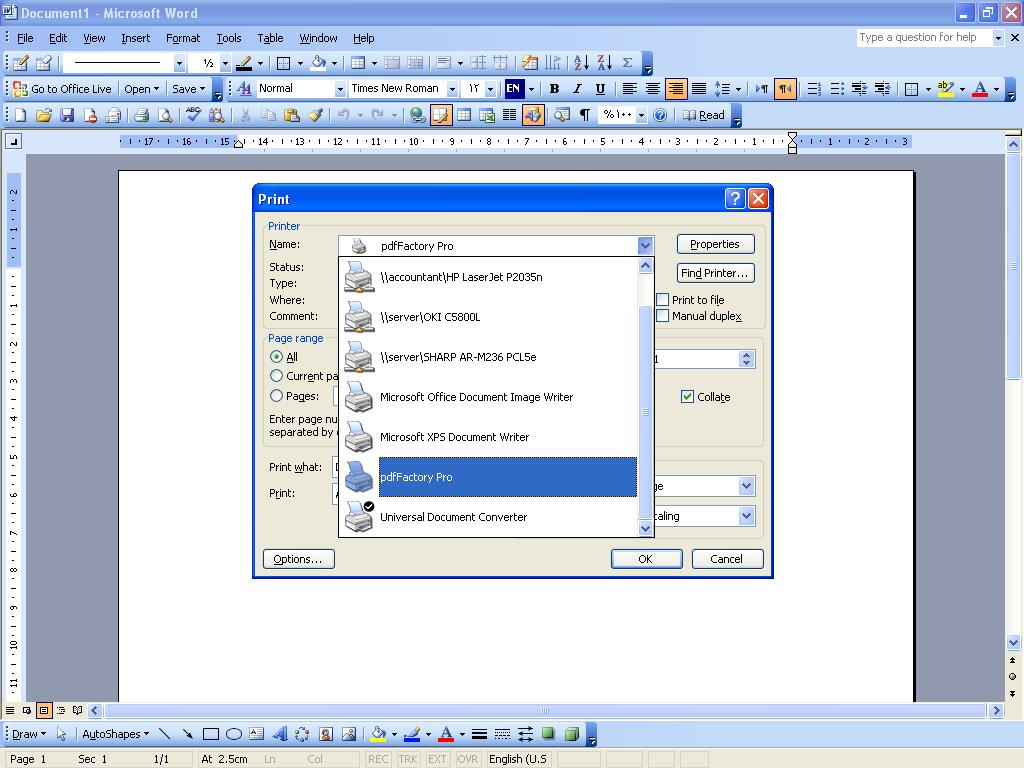
Task: Click the Bold formatting icon
Action: coord(554,89)
